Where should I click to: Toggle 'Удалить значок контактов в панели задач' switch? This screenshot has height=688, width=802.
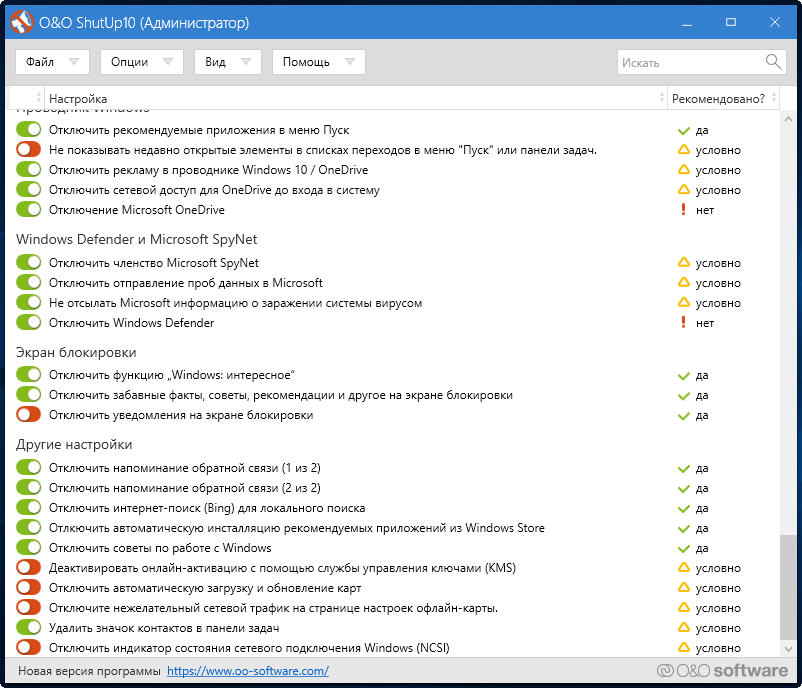28,627
